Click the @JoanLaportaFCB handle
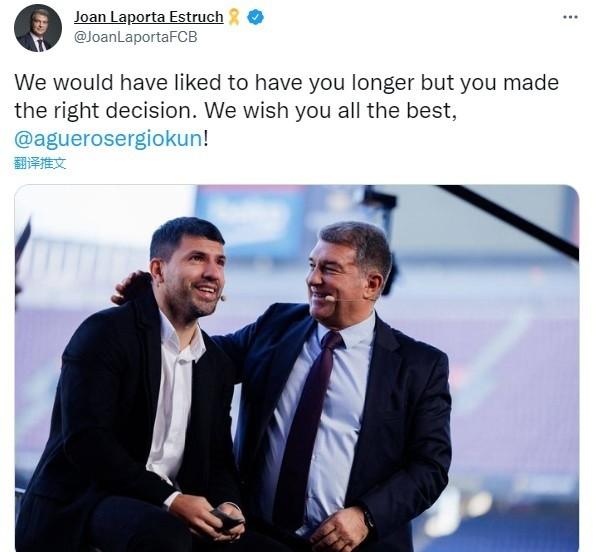The height and width of the screenshot is (552, 596). click(135, 37)
